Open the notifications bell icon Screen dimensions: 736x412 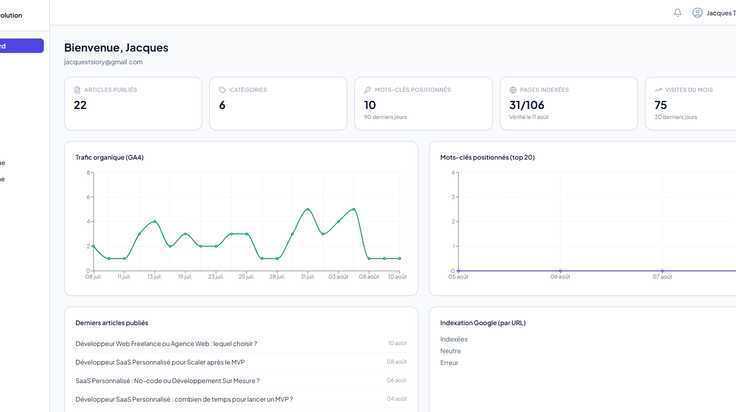(x=677, y=13)
